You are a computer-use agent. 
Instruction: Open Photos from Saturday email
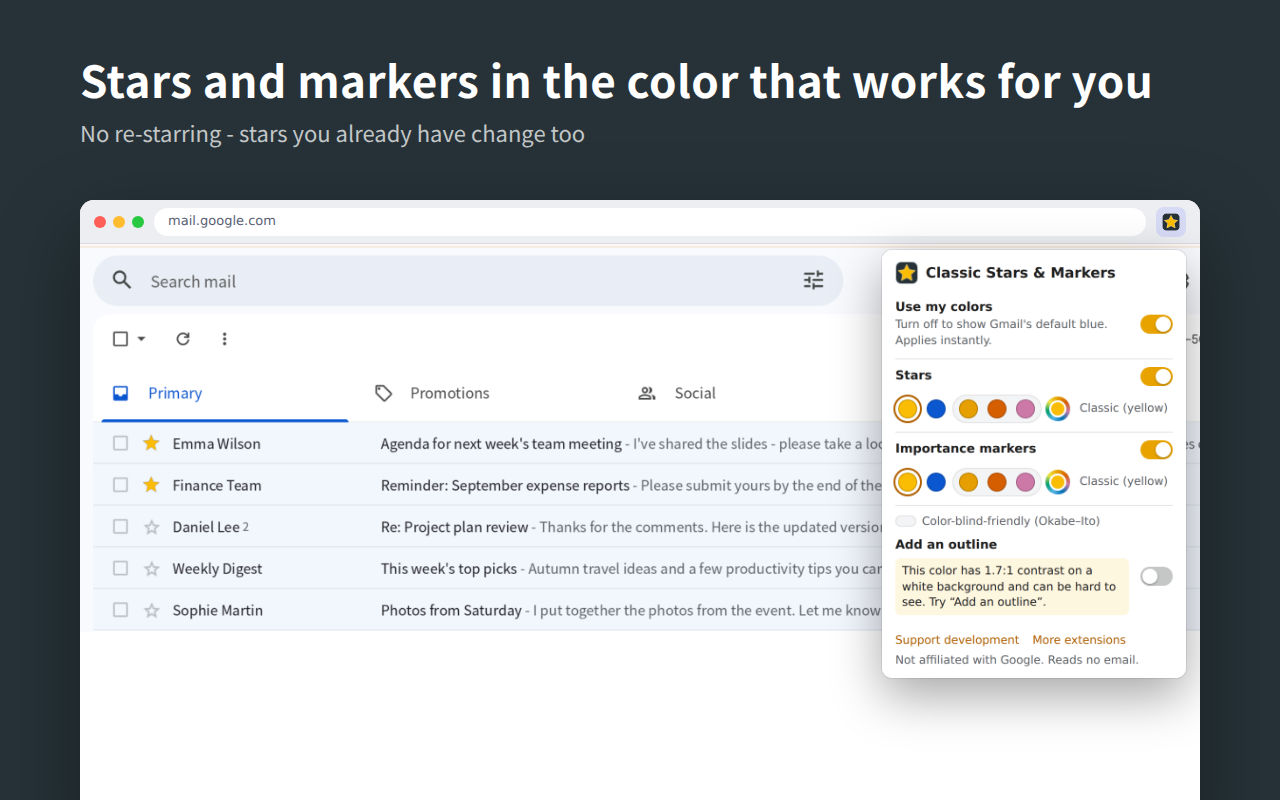pyautogui.click(x=451, y=610)
